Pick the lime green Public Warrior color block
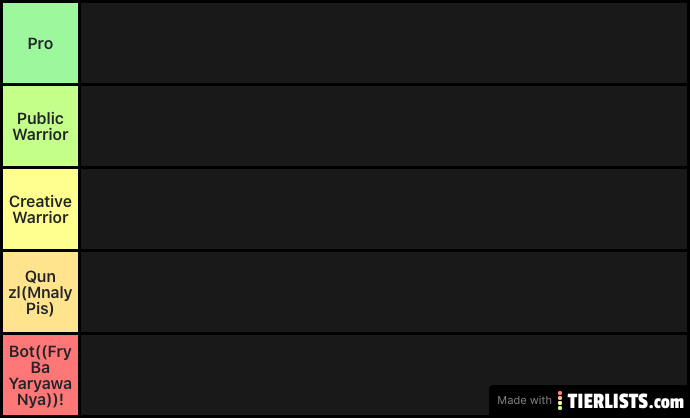 pyautogui.click(x=40, y=126)
